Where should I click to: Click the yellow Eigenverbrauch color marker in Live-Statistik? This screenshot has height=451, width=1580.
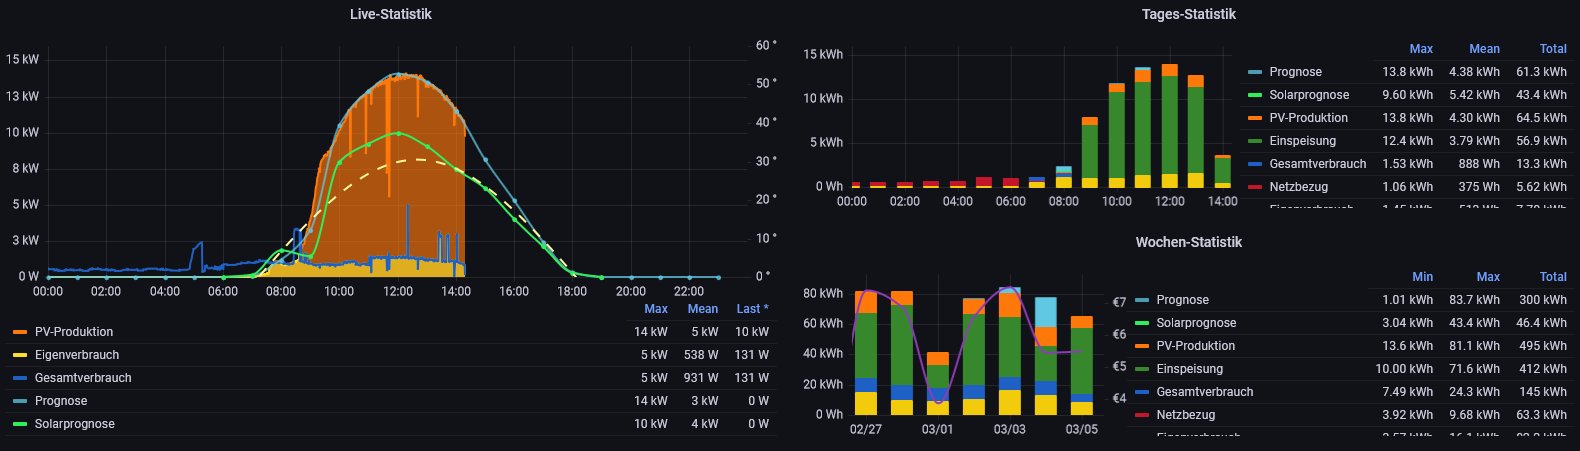pos(20,355)
